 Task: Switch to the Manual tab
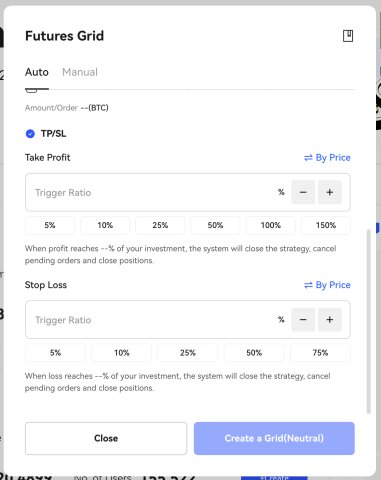(x=80, y=72)
